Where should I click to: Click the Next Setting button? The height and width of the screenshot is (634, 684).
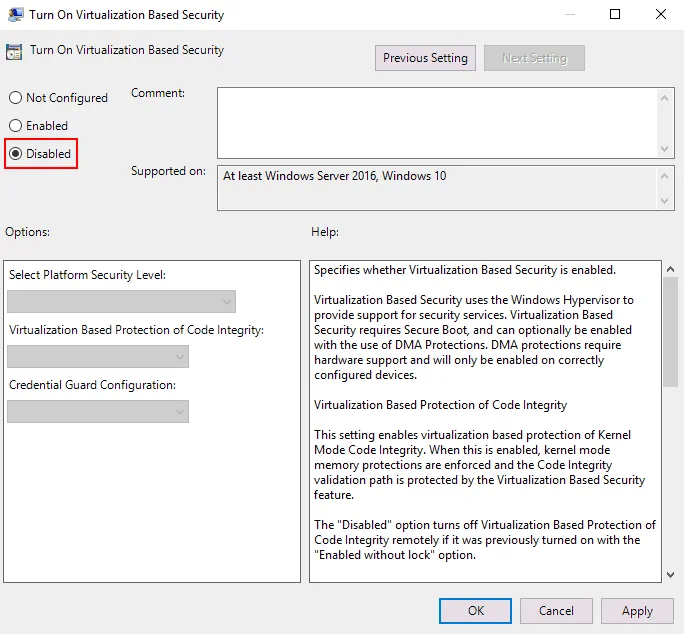[534, 58]
